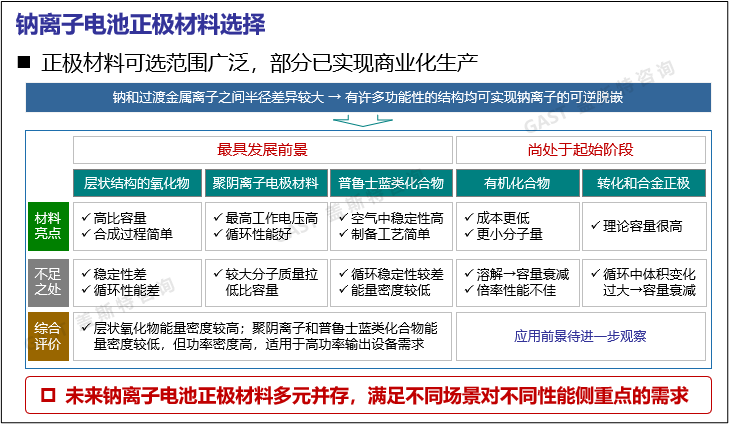Image resolution: width=729 pixels, height=424 pixels.
Task: Select the 层状结构的氧化物 column header
Action: tap(136, 183)
